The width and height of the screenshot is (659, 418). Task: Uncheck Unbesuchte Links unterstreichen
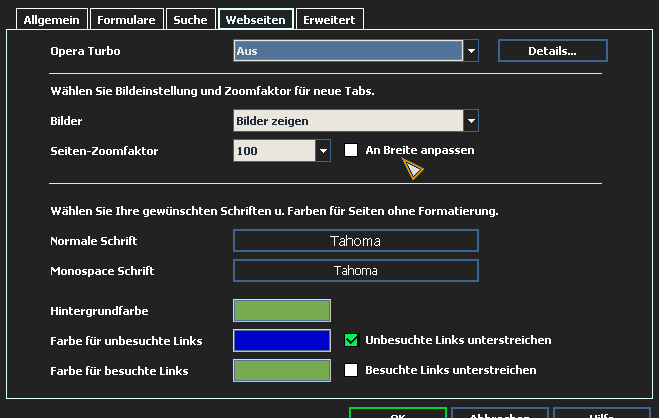point(351,340)
